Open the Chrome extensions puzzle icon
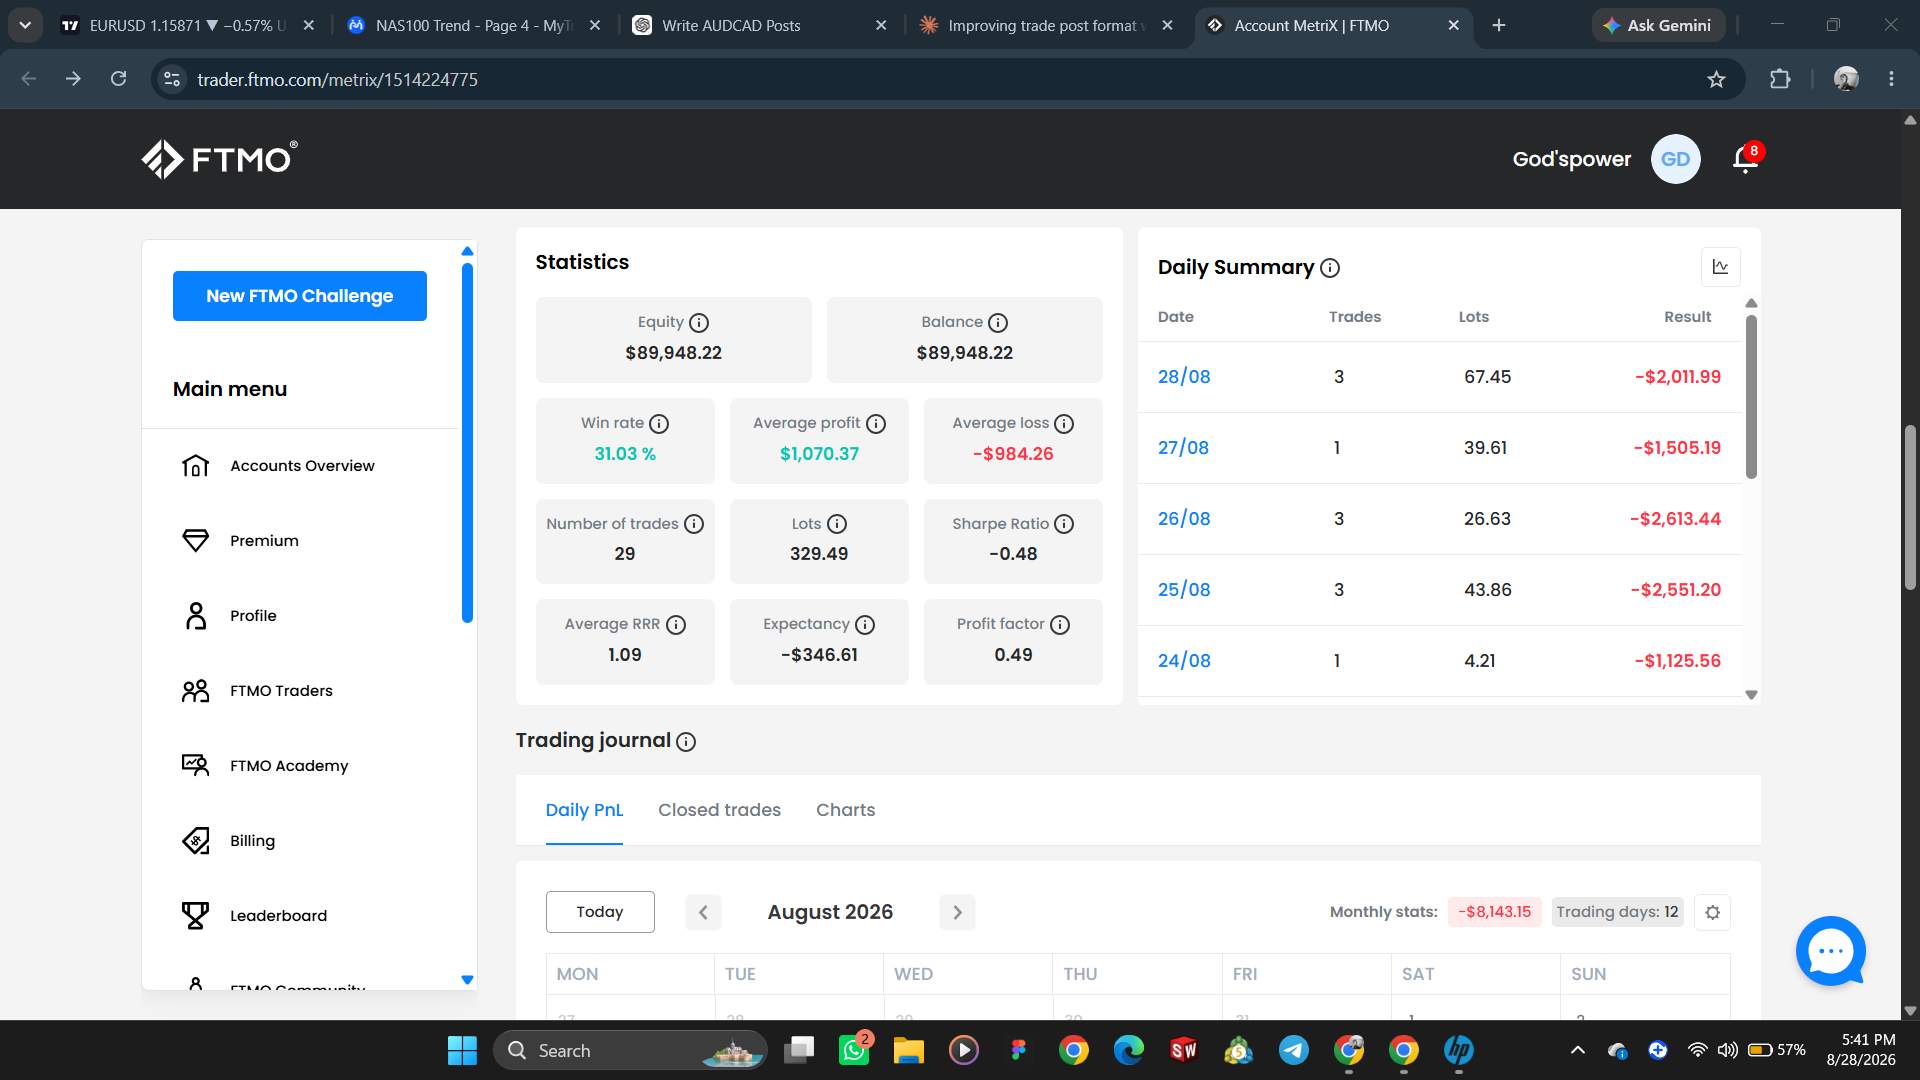The width and height of the screenshot is (1920, 1080). click(x=1780, y=79)
